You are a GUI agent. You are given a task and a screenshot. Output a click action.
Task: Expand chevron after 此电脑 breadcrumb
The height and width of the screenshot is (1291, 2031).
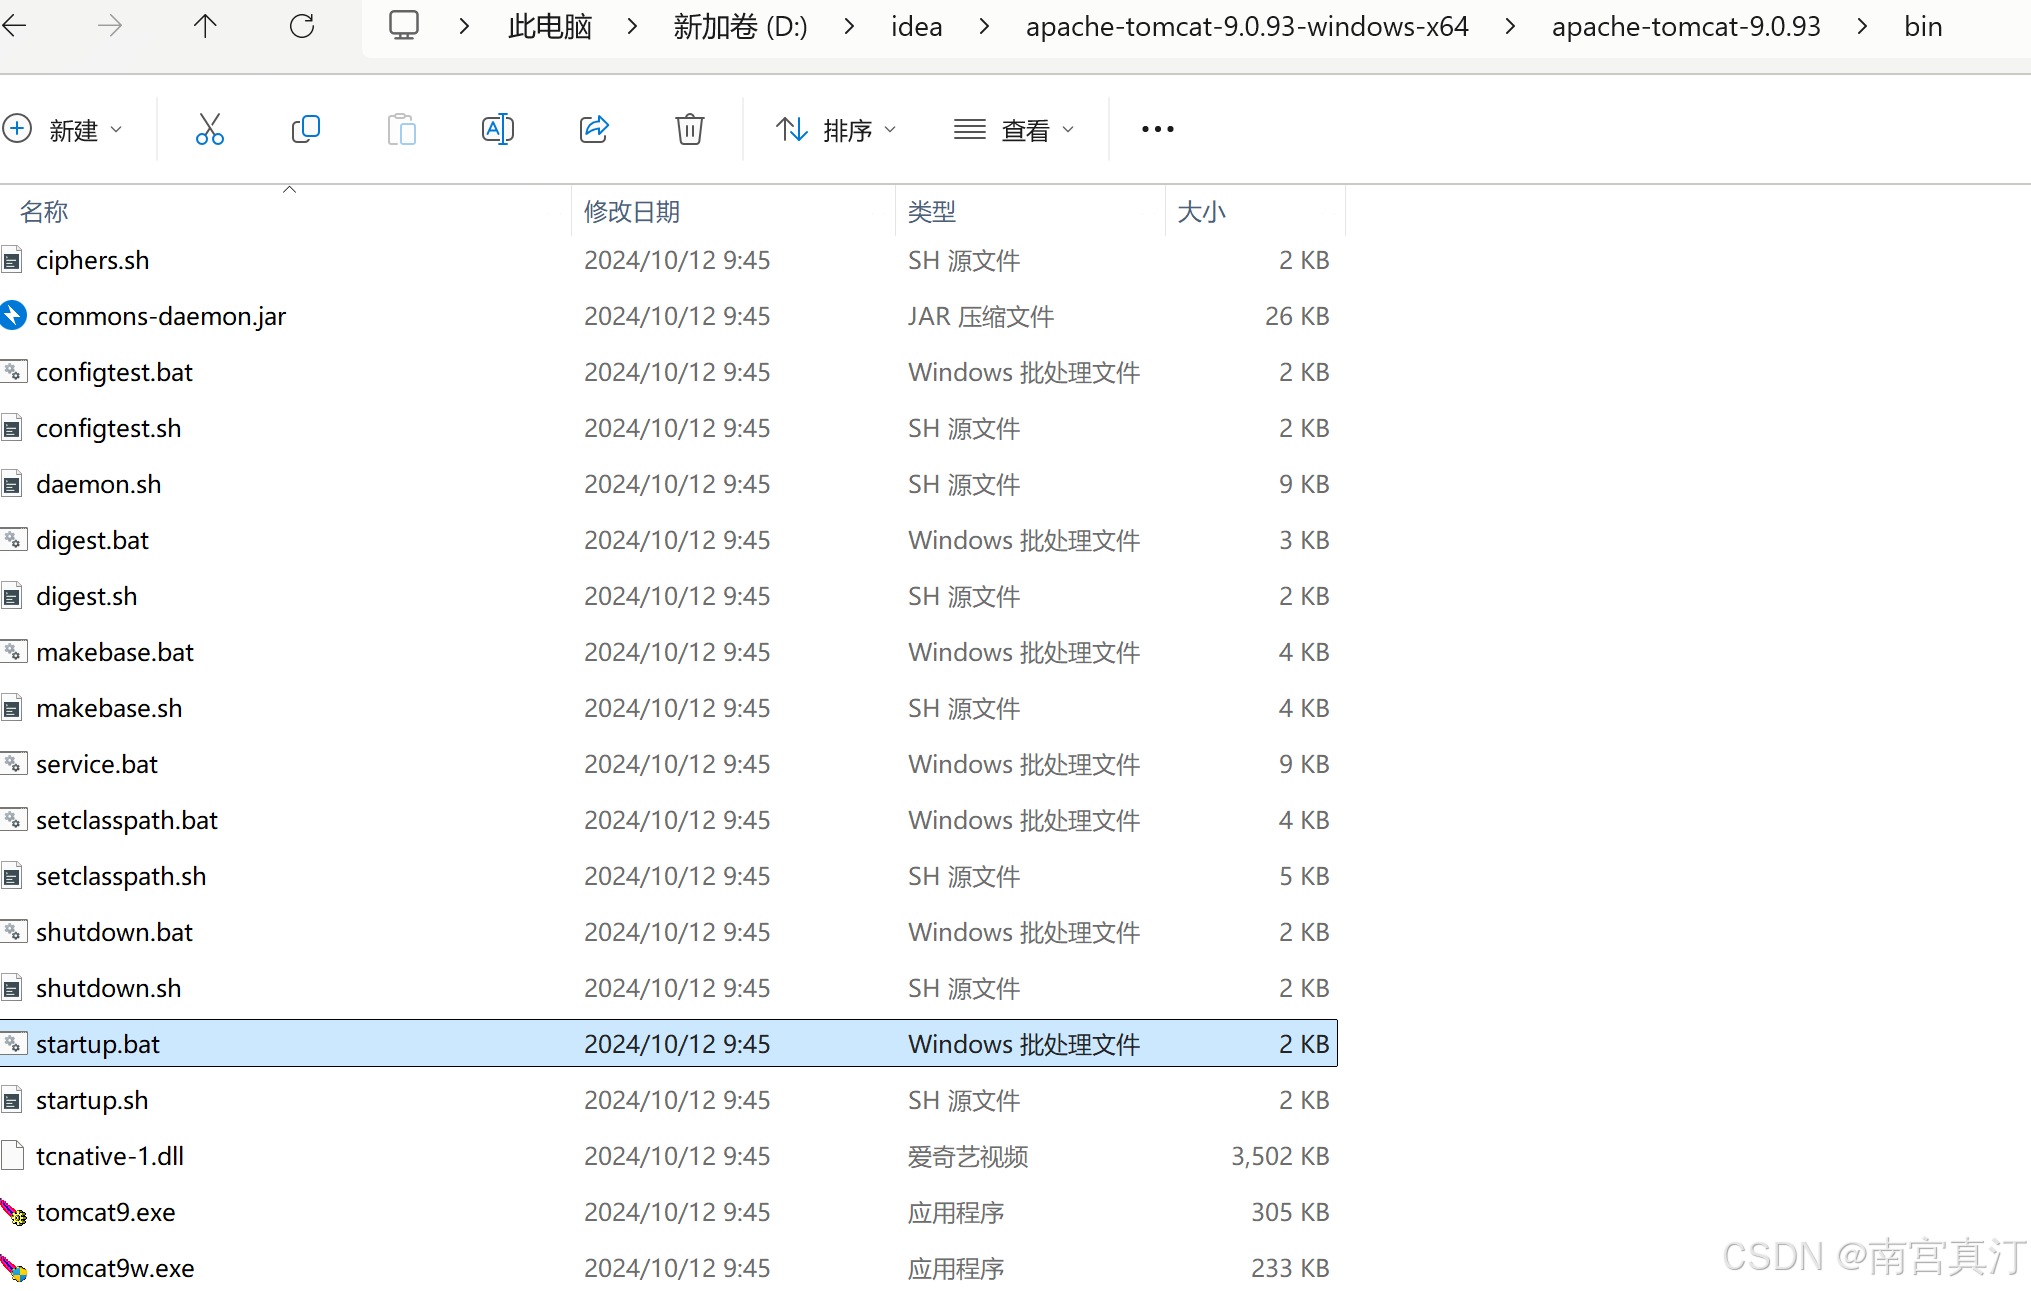click(x=632, y=27)
